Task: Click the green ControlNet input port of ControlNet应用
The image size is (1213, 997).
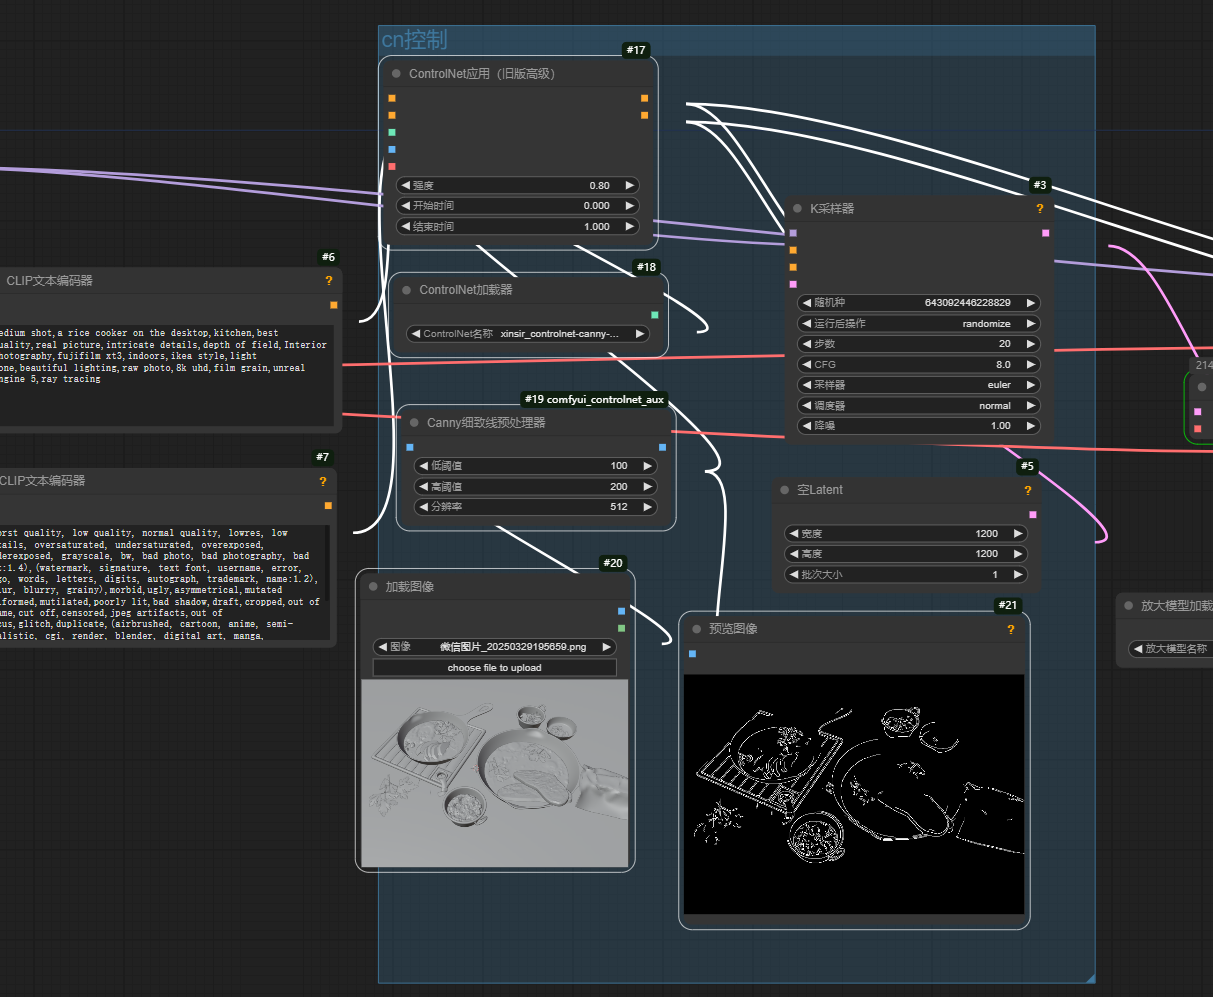Action: click(392, 132)
